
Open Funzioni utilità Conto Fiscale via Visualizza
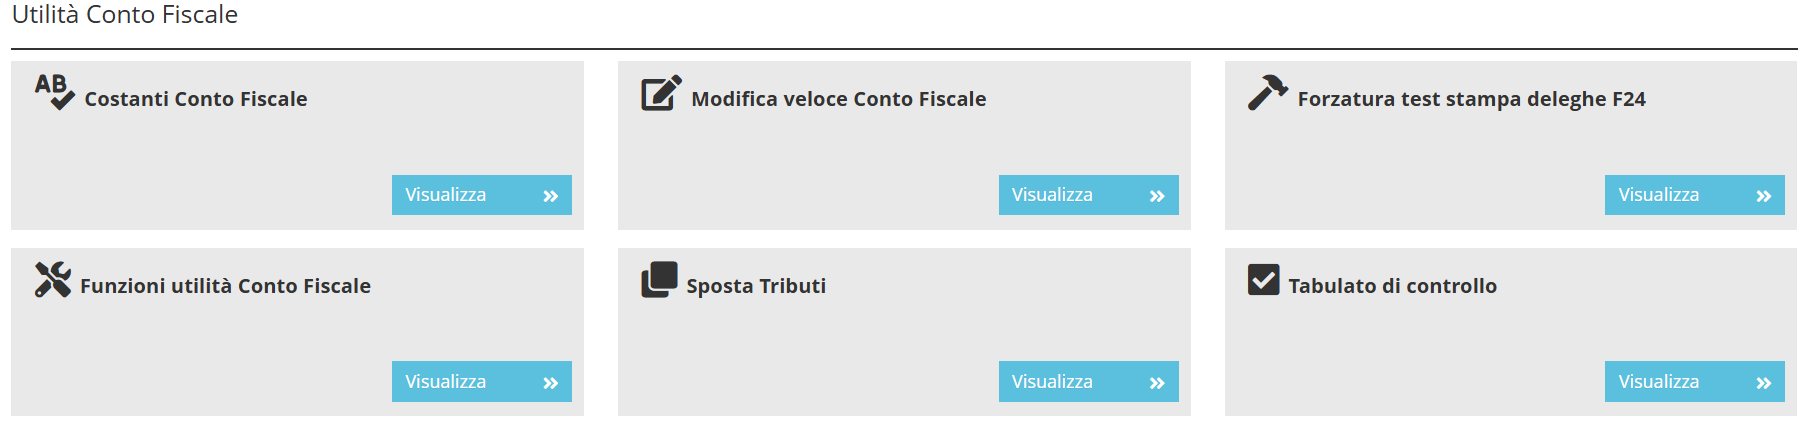[481, 382]
